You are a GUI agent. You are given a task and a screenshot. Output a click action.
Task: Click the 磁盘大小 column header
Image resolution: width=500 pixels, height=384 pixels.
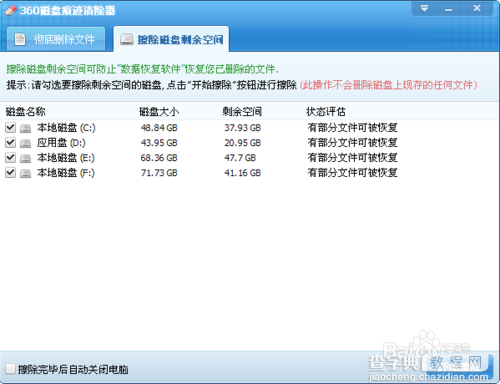coord(159,112)
